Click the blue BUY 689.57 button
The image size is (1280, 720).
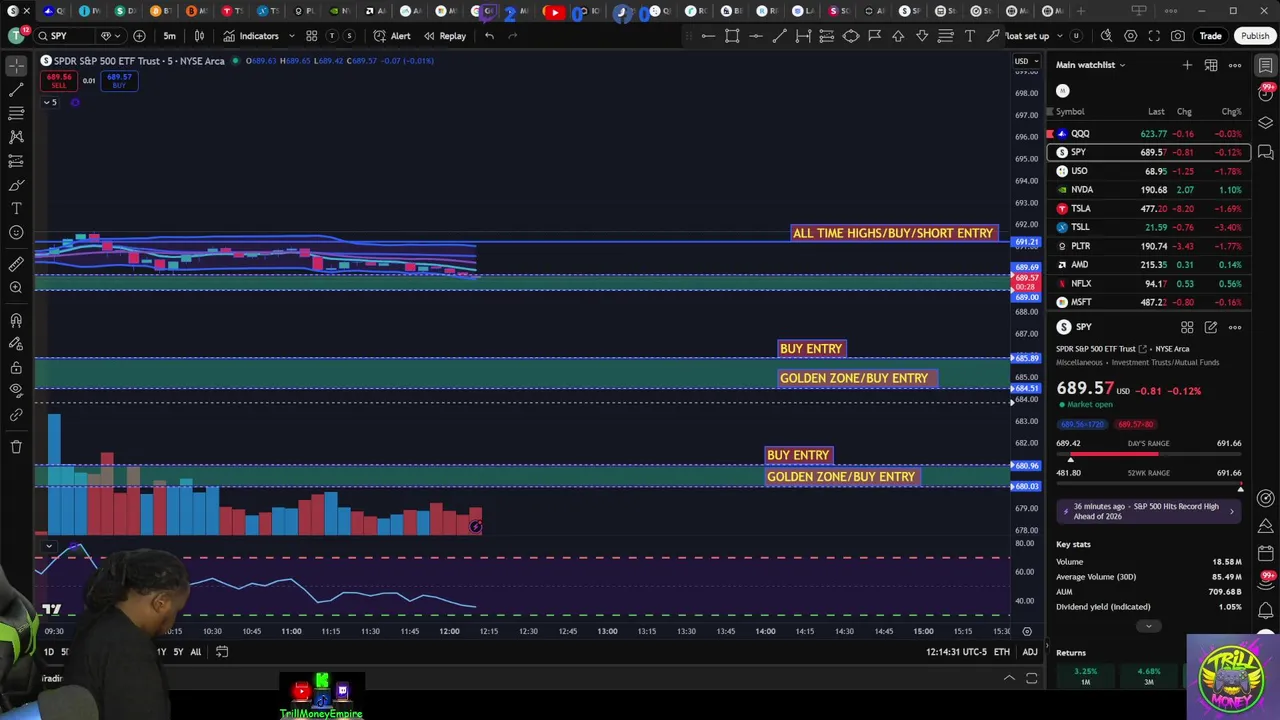point(119,81)
